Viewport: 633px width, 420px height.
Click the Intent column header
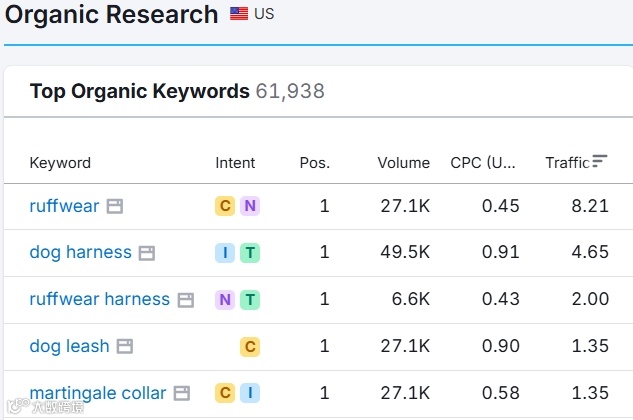235,163
